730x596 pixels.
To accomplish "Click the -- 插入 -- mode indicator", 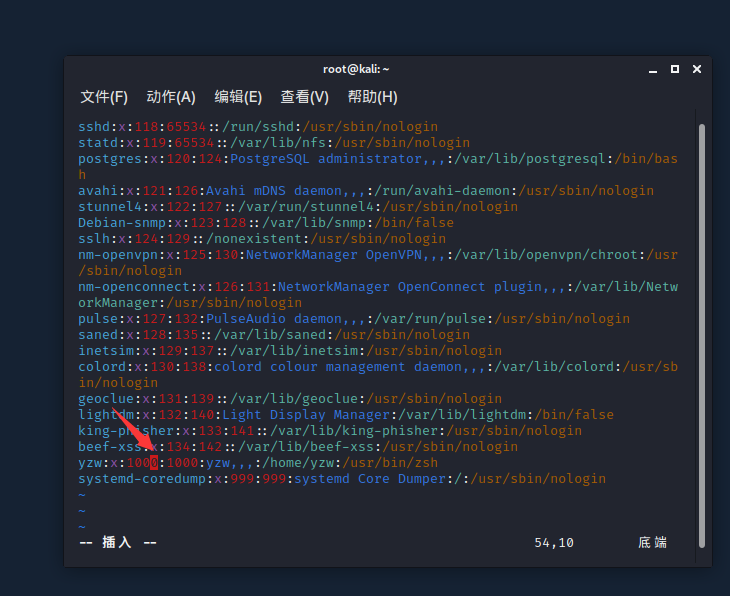I will click(117, 542).
